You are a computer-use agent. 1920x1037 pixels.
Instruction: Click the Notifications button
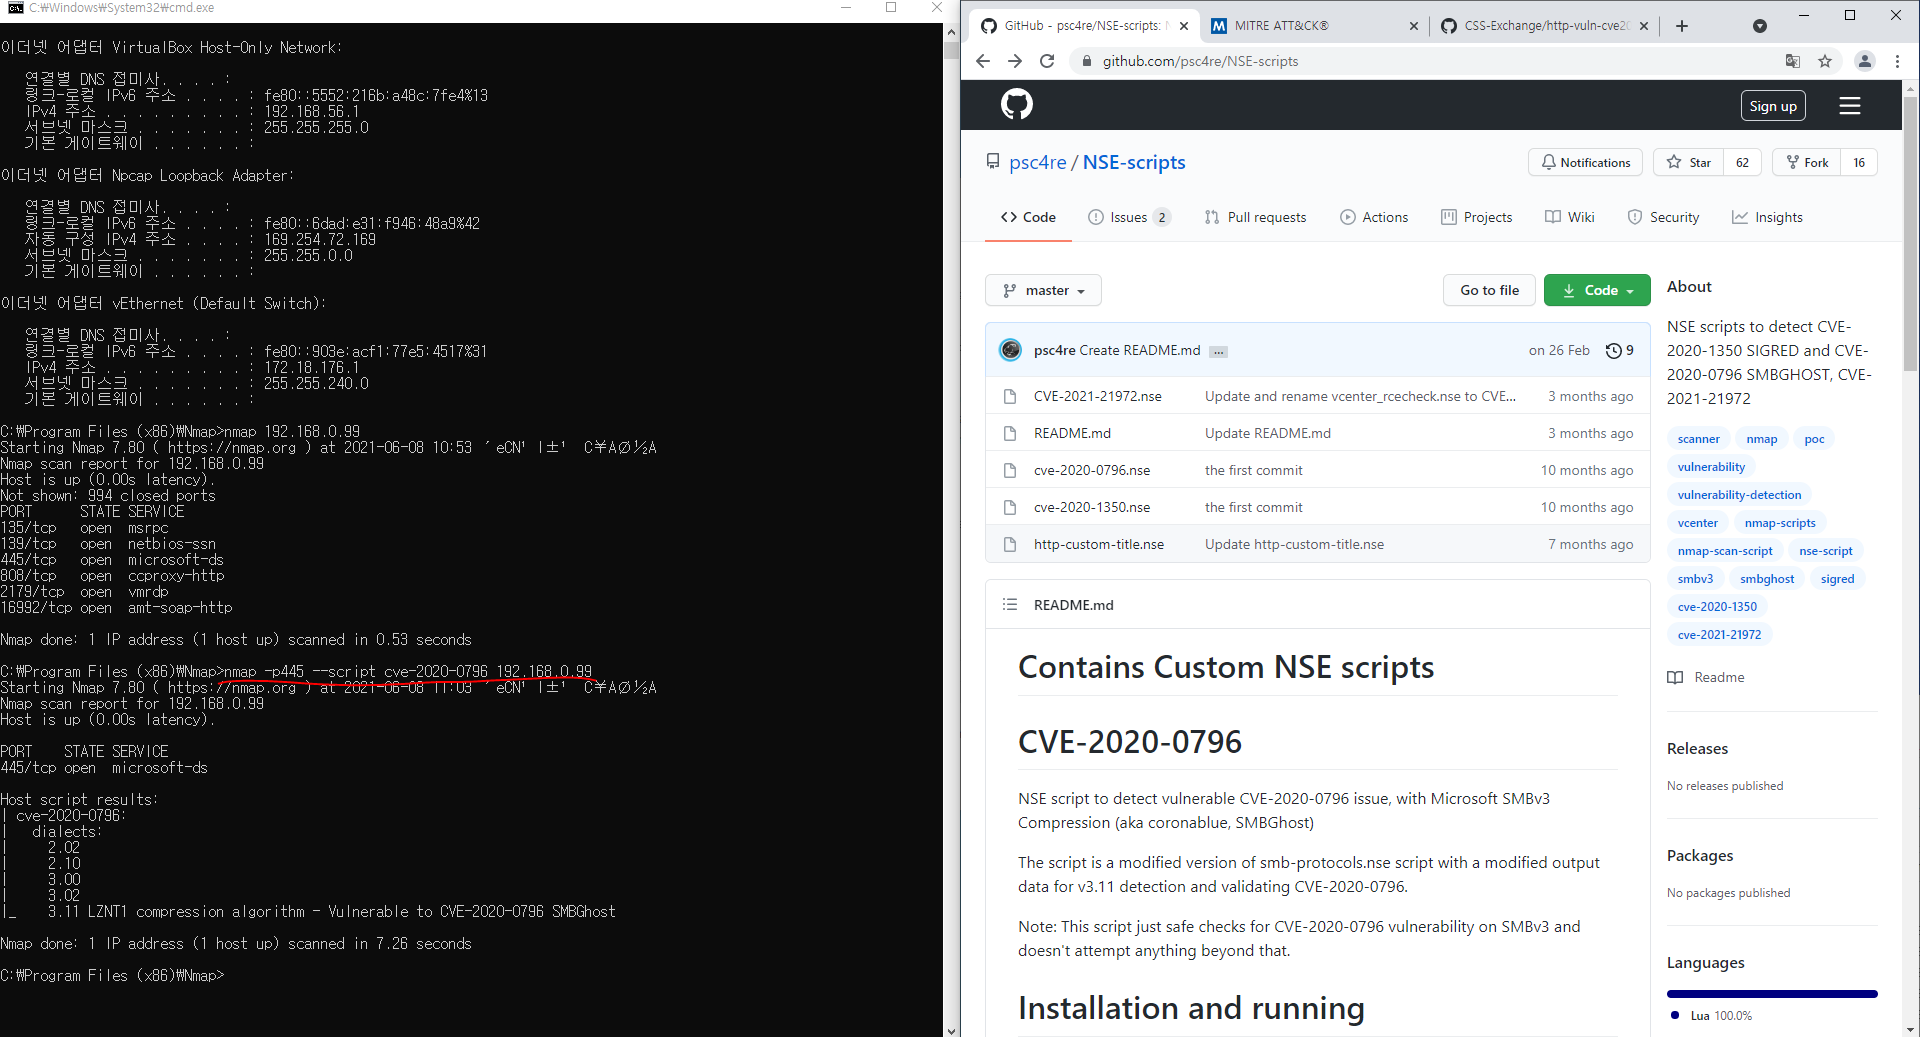point(1585,162)
